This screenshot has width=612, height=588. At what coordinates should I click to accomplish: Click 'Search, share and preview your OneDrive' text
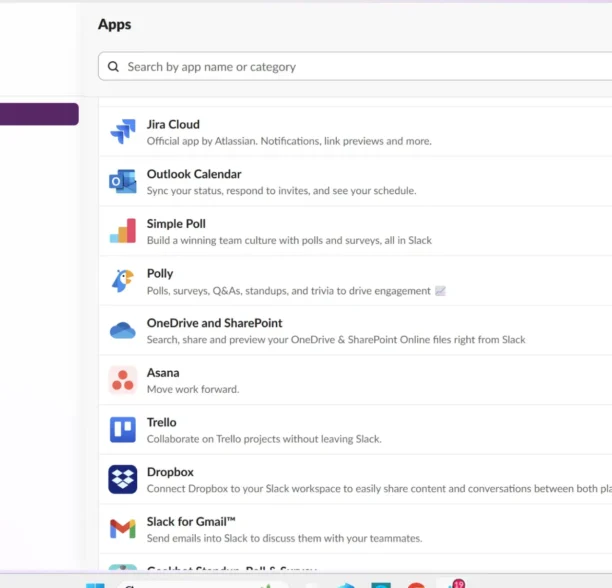336,340
